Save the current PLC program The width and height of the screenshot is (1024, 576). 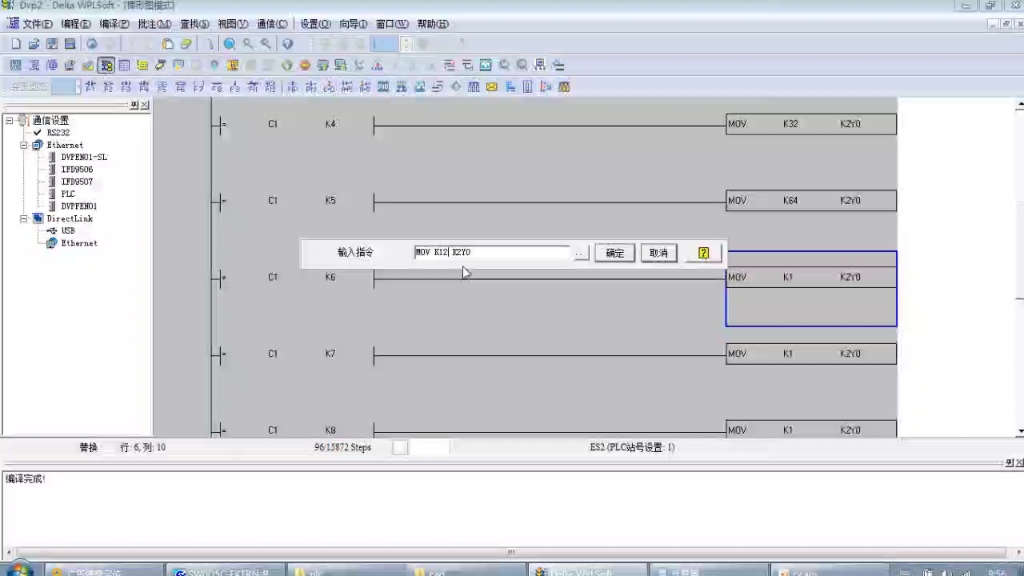pyautogui.click(x=50, y=45)
